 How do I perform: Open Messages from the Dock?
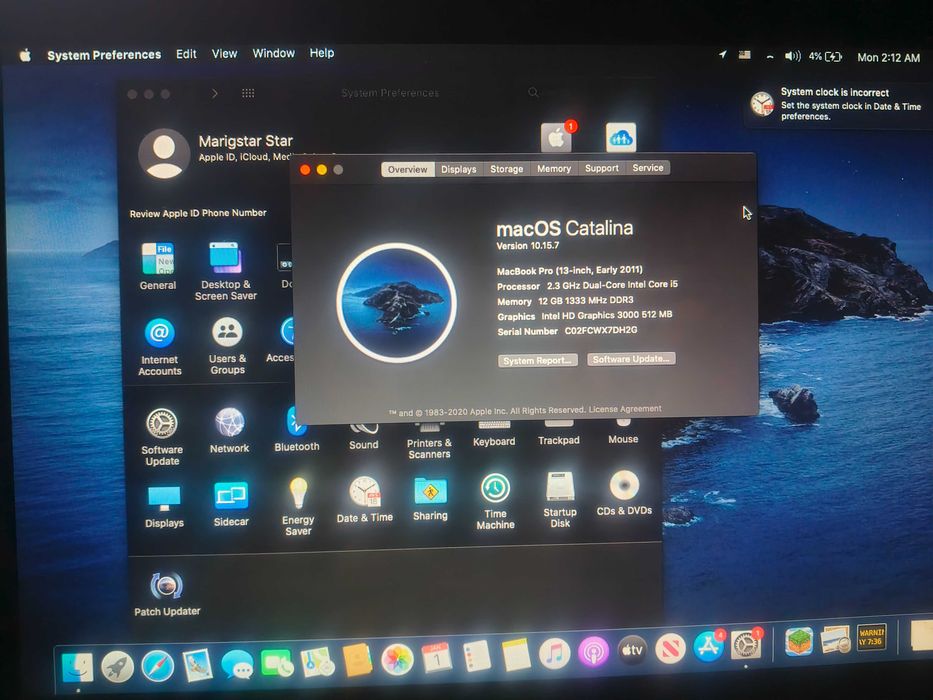[x=237, y=664]
